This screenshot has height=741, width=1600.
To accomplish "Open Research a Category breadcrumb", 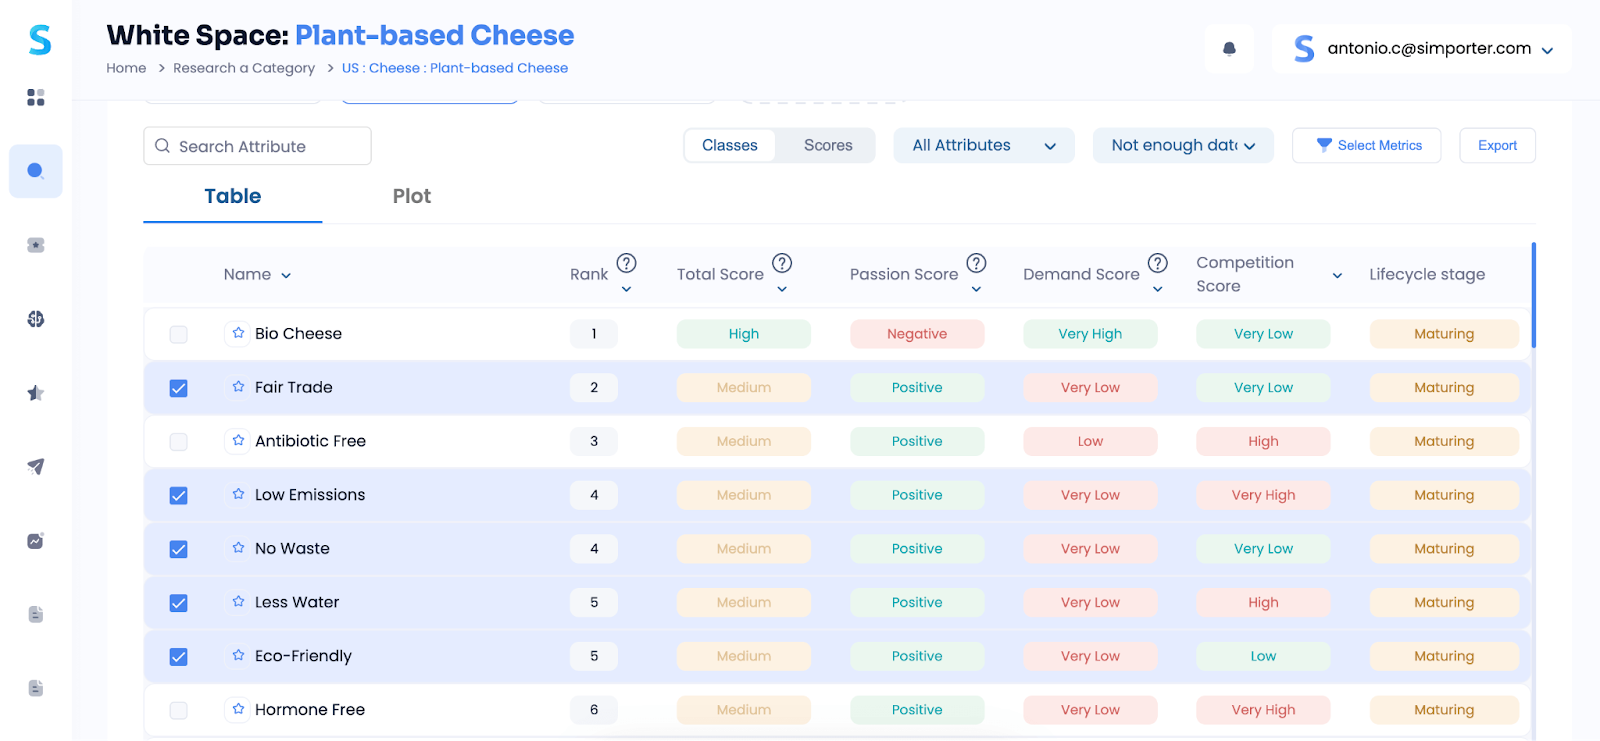I will click(x=244, y=68).
